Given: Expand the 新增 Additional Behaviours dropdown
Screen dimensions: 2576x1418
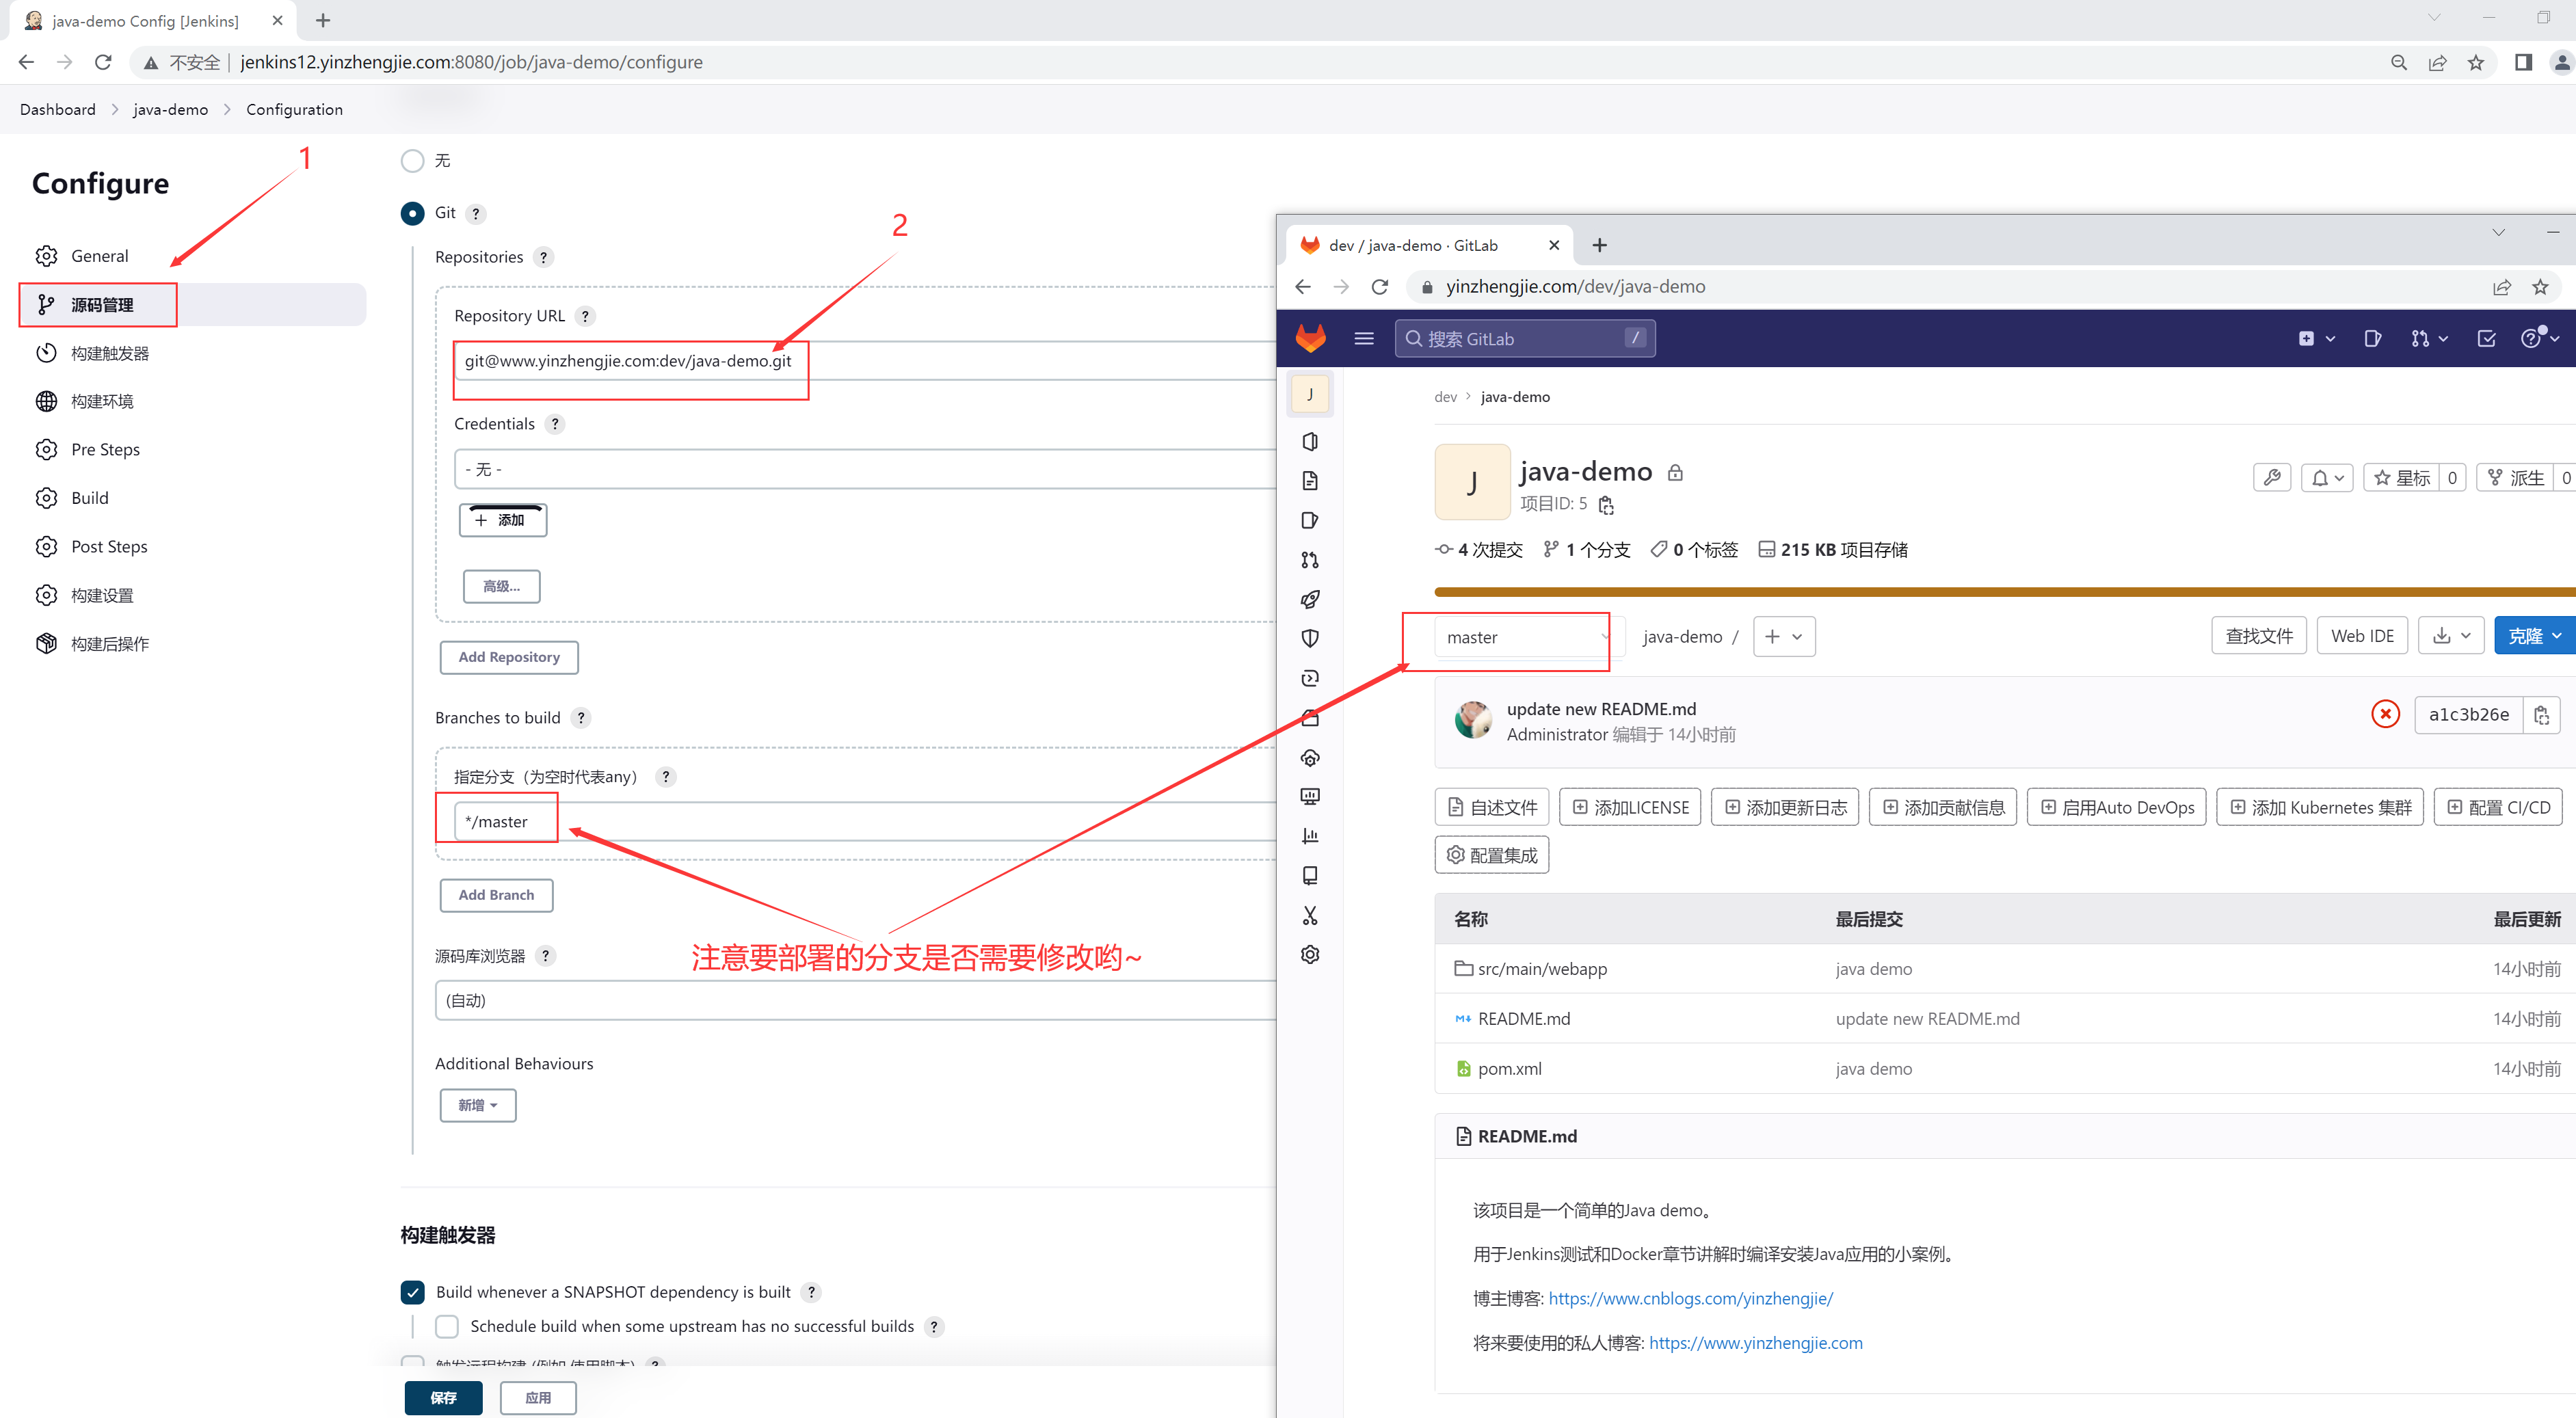Looking at the screenshot, I should 478,1105.
